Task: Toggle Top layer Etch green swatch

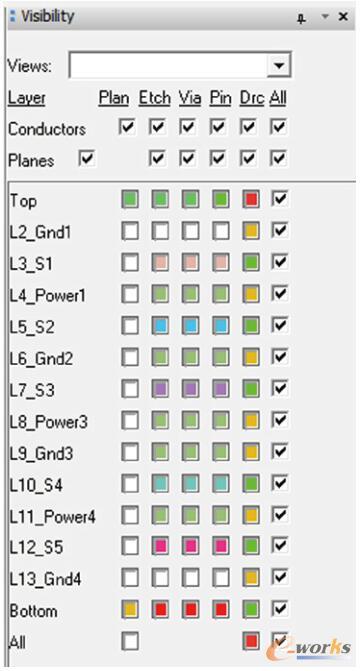Action: pos(160,200)
